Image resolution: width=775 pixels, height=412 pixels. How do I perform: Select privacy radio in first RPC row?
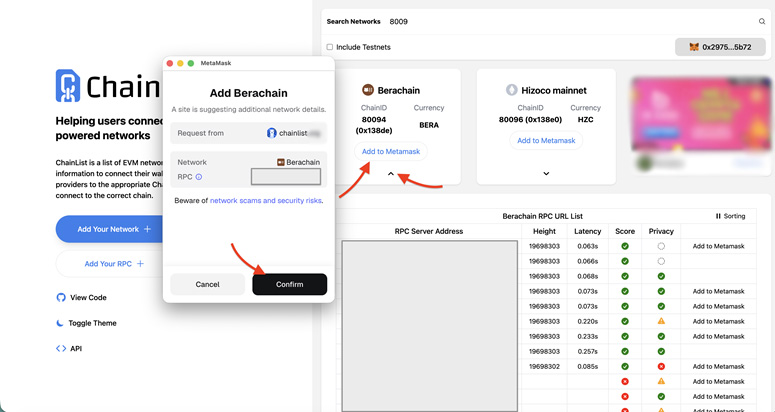tap(661, 246)
